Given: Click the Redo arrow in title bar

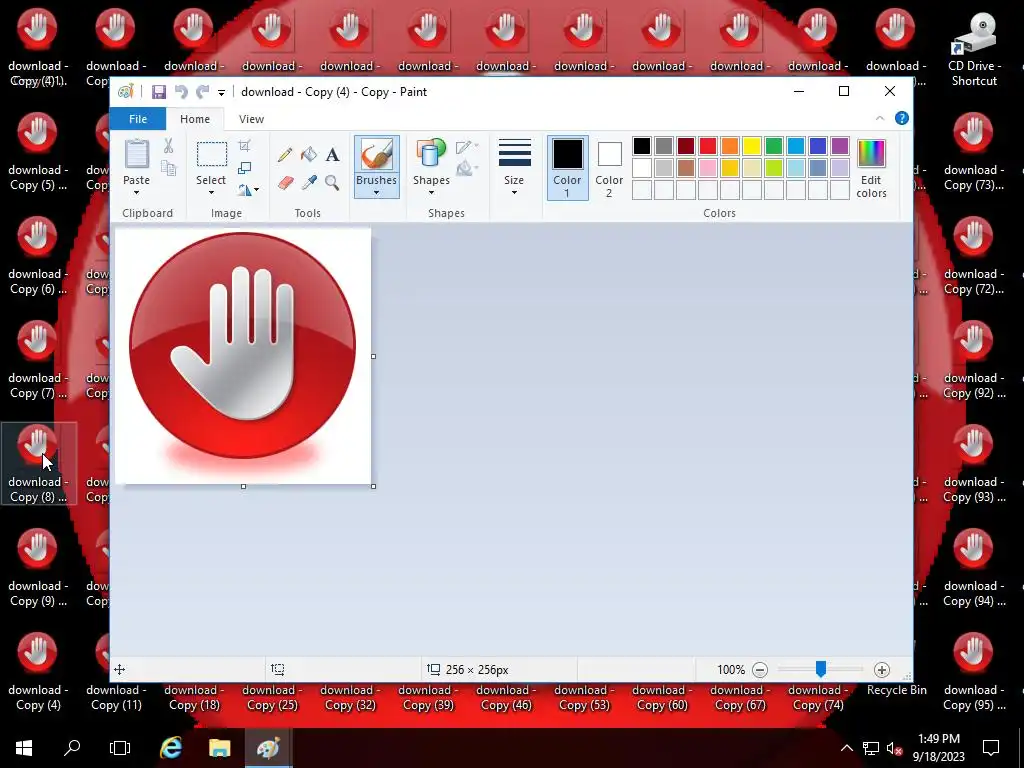Looking at the screenshot, I should [202, 92].
